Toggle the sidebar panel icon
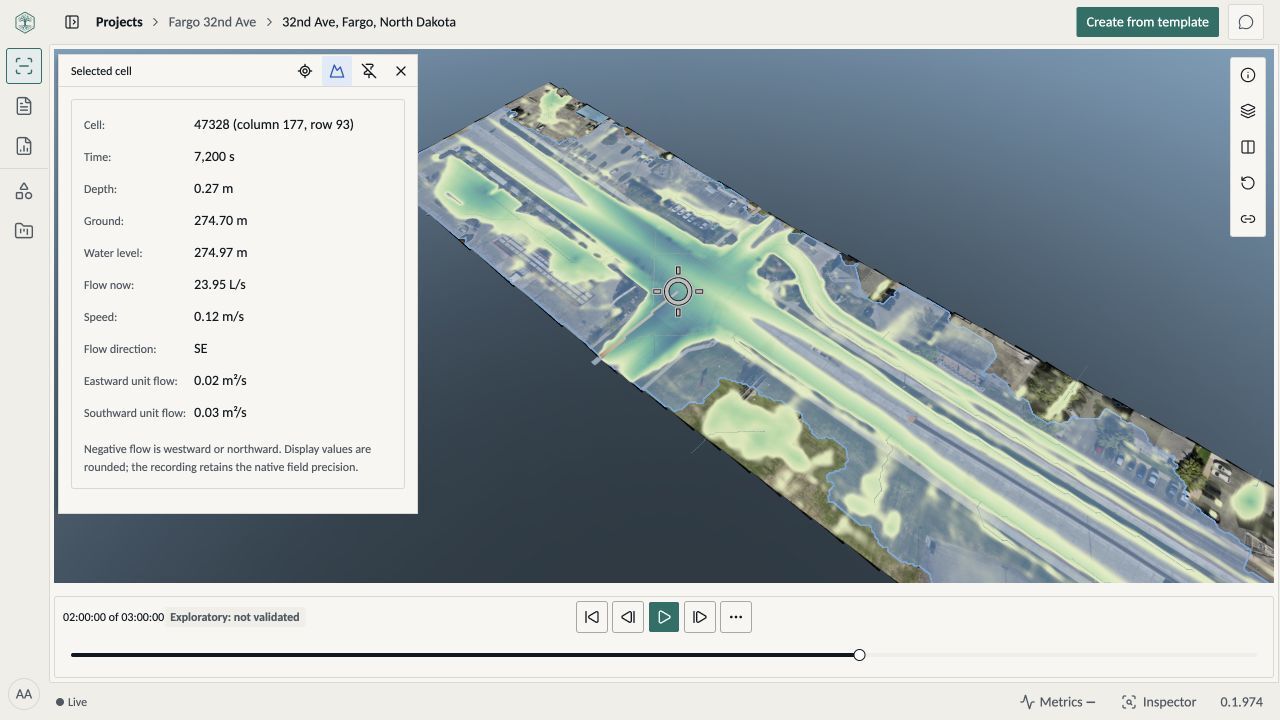The height and width of the screenshot is (720, 1280). 72,22
